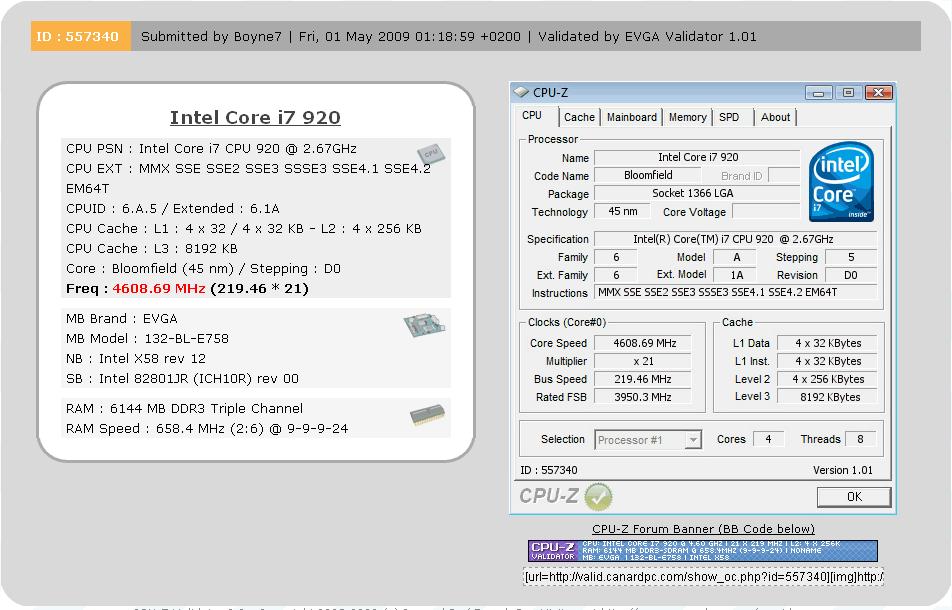
Task: Maximize the CPU-Z window
Action: 848,93
